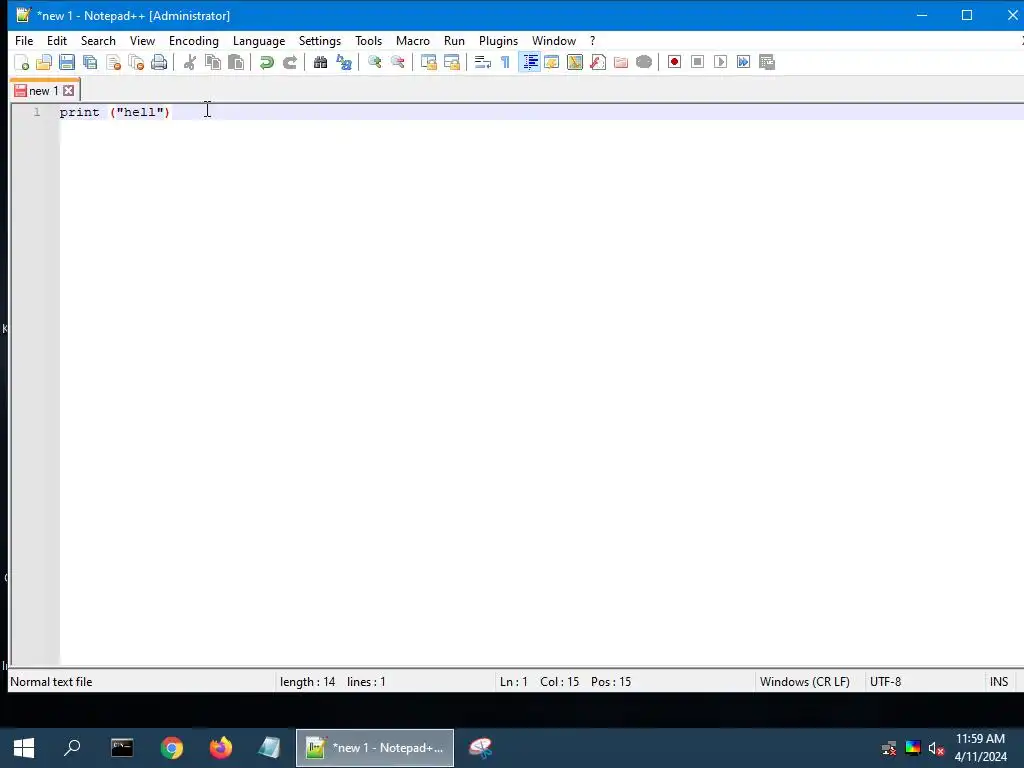The height and width of the screenshot is (768, 1024).
Task: Open Replace dialog from the toolbar
Action: 344,62
